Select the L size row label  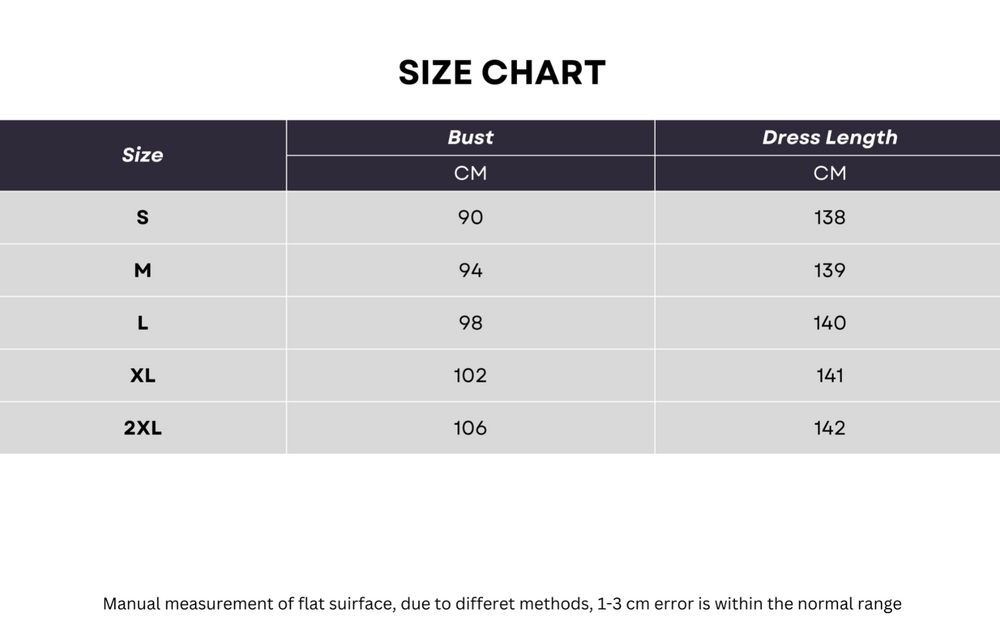(x=142, y=323)
